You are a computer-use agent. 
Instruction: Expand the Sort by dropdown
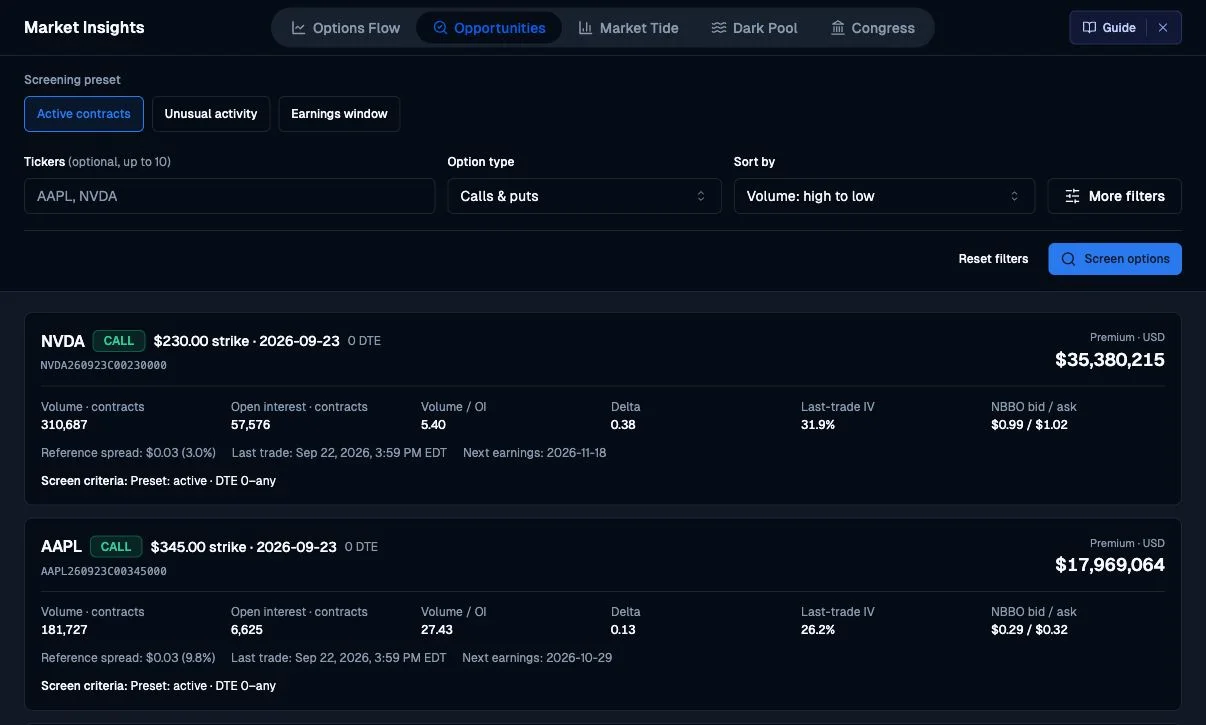(884, 196)
